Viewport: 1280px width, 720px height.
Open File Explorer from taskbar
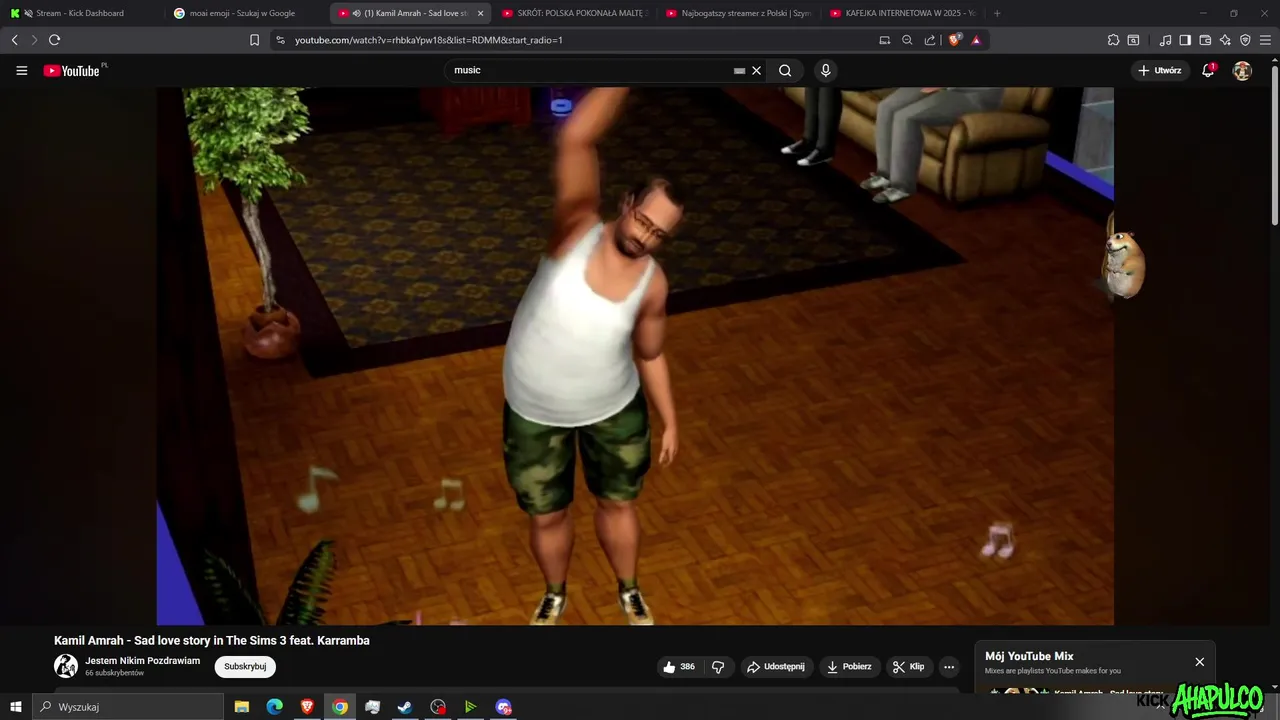pyautogui.click(x=242, y=707)
